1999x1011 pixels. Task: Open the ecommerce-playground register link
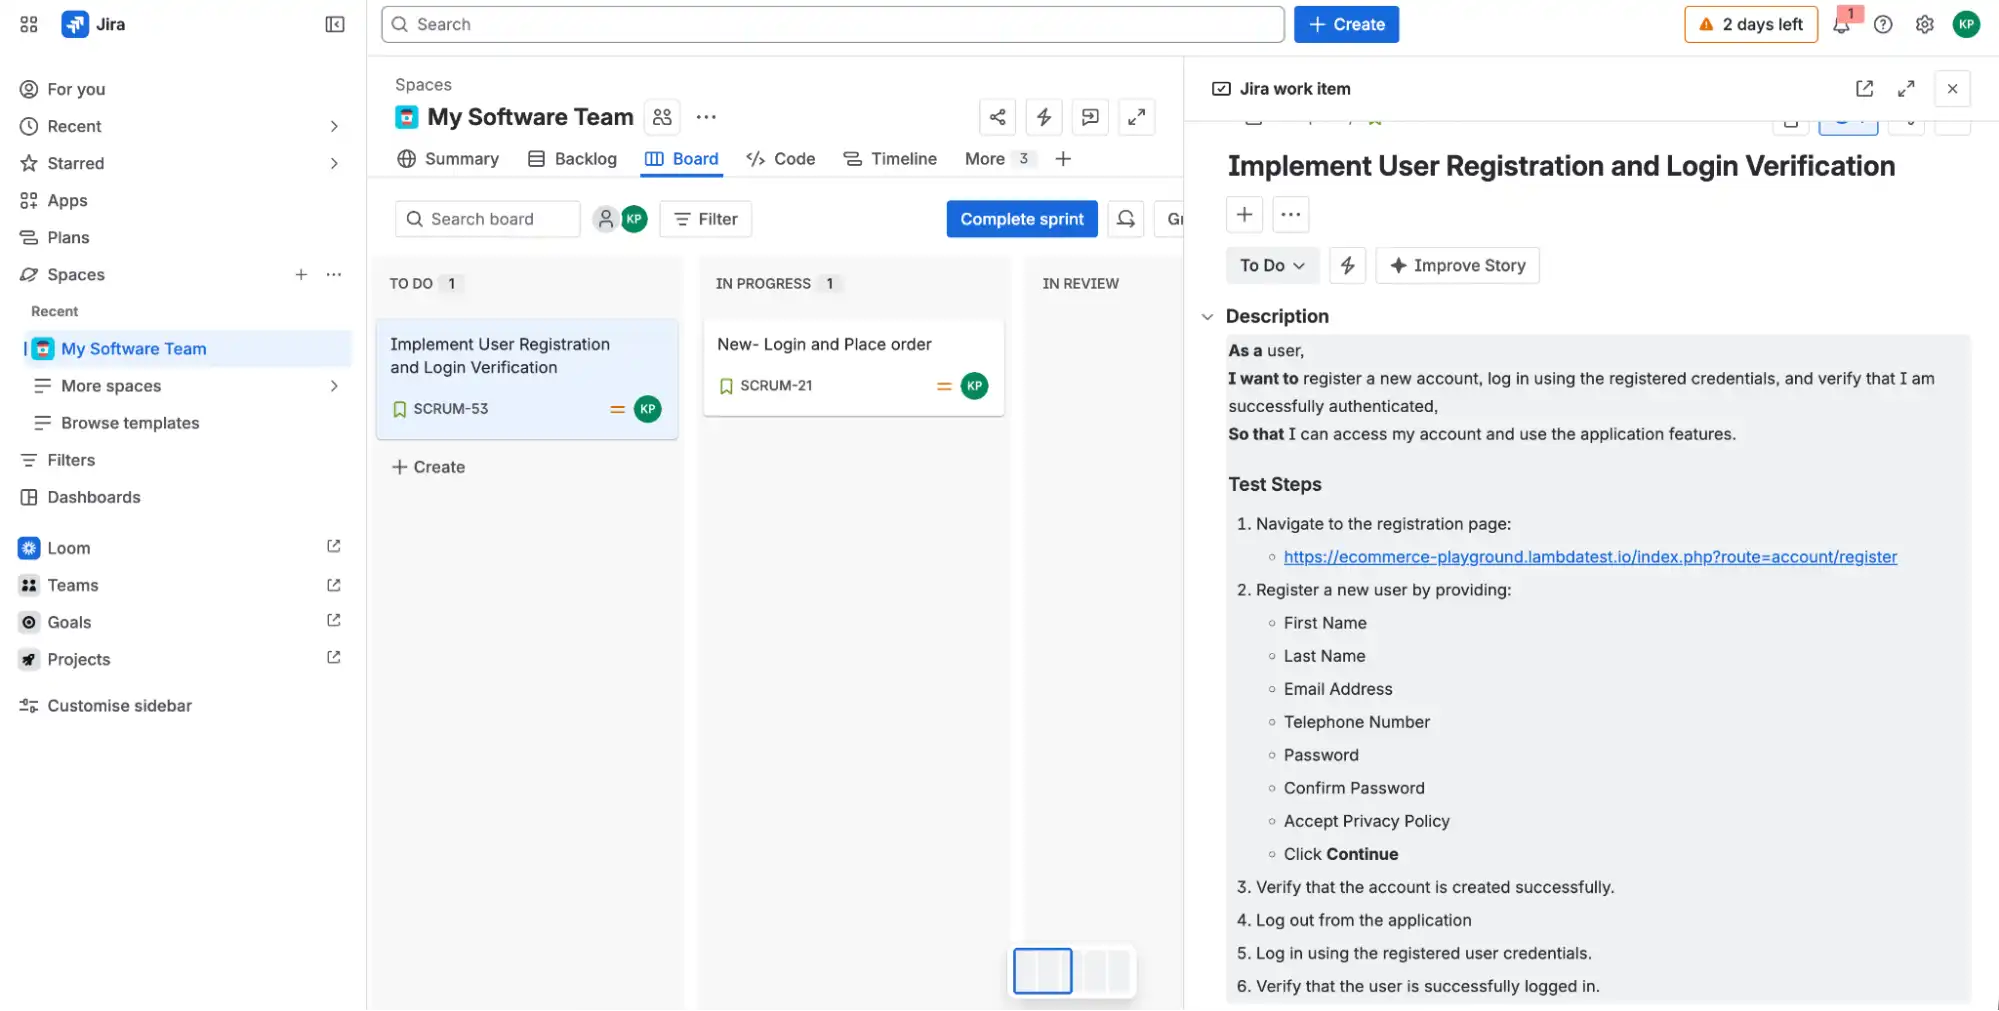click(1589, 557)
